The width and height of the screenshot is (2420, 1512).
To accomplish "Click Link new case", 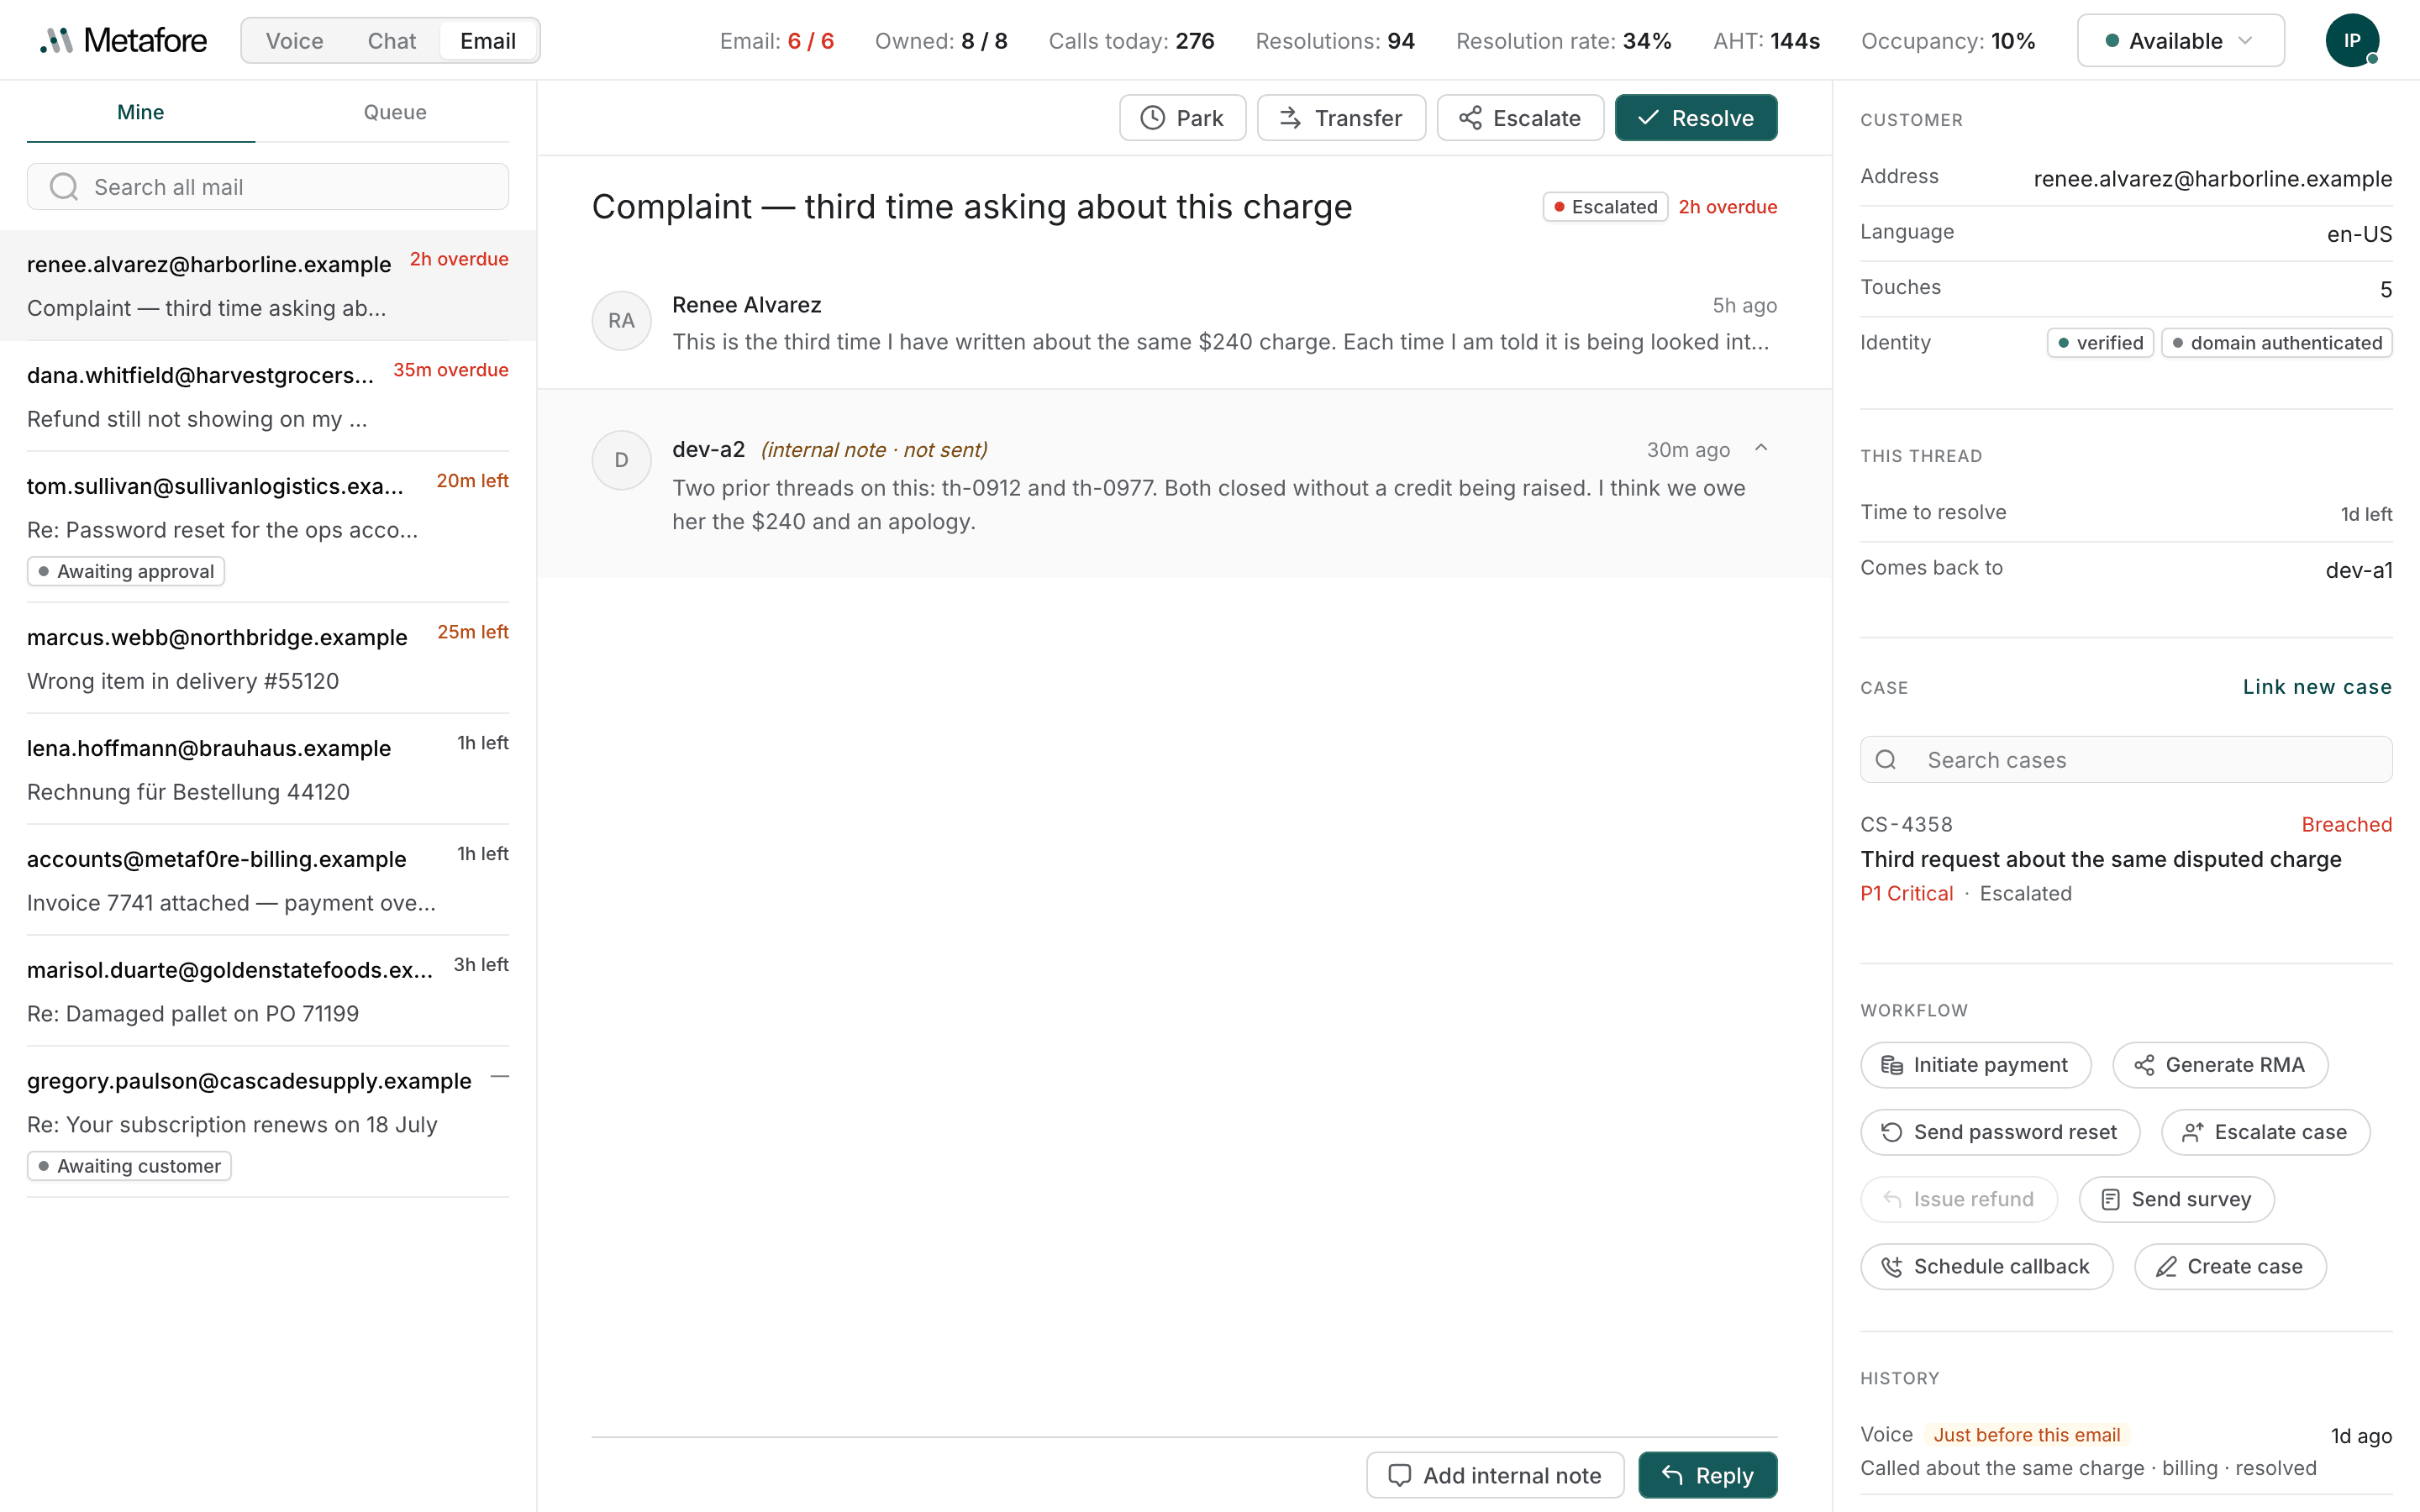I will 2317,687.
